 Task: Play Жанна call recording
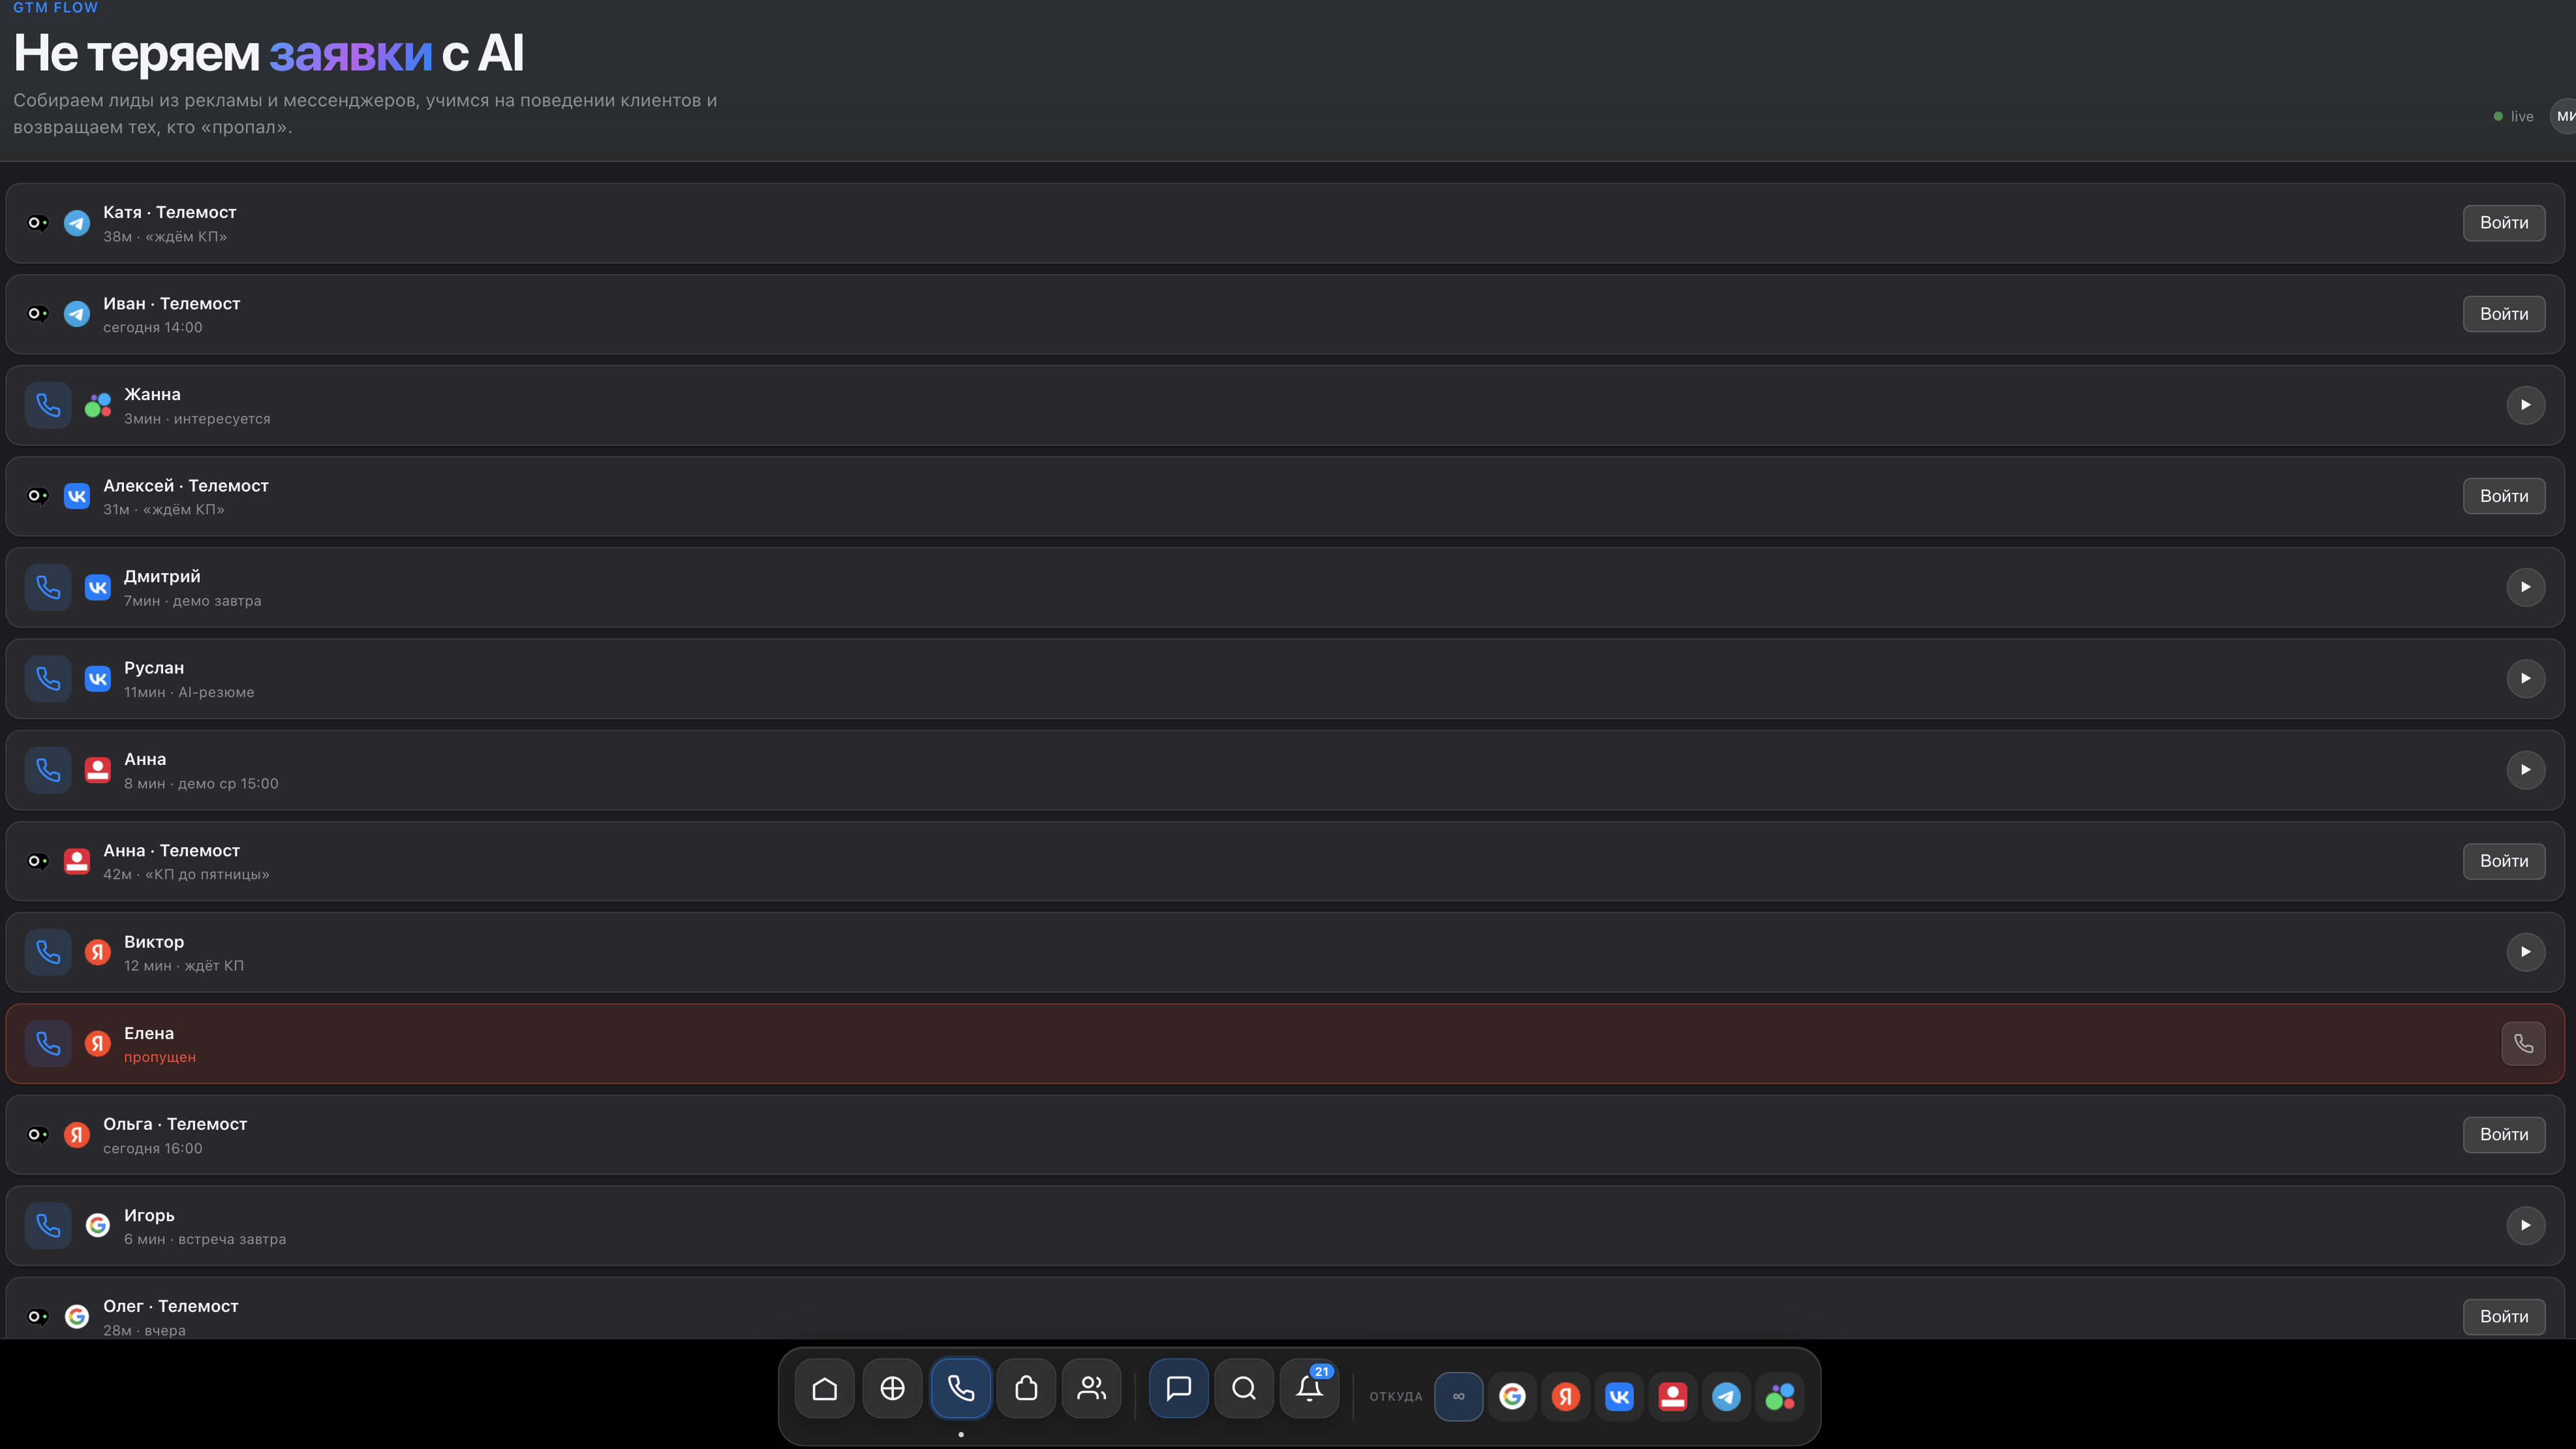pos(2525,405)
